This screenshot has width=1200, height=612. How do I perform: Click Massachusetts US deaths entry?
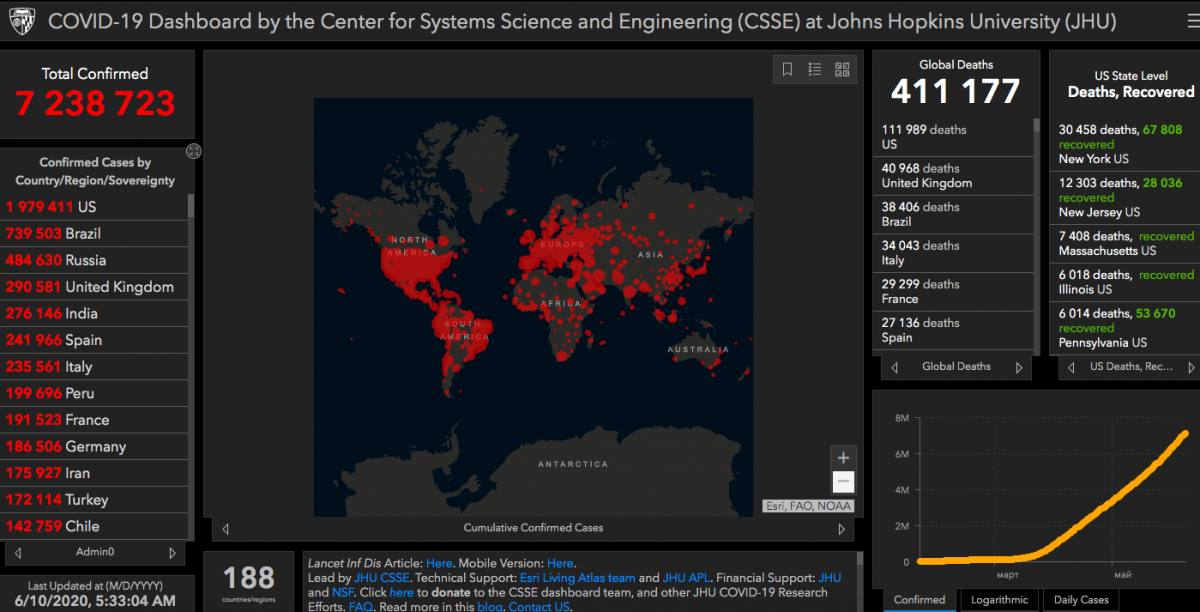[1126, 243]
